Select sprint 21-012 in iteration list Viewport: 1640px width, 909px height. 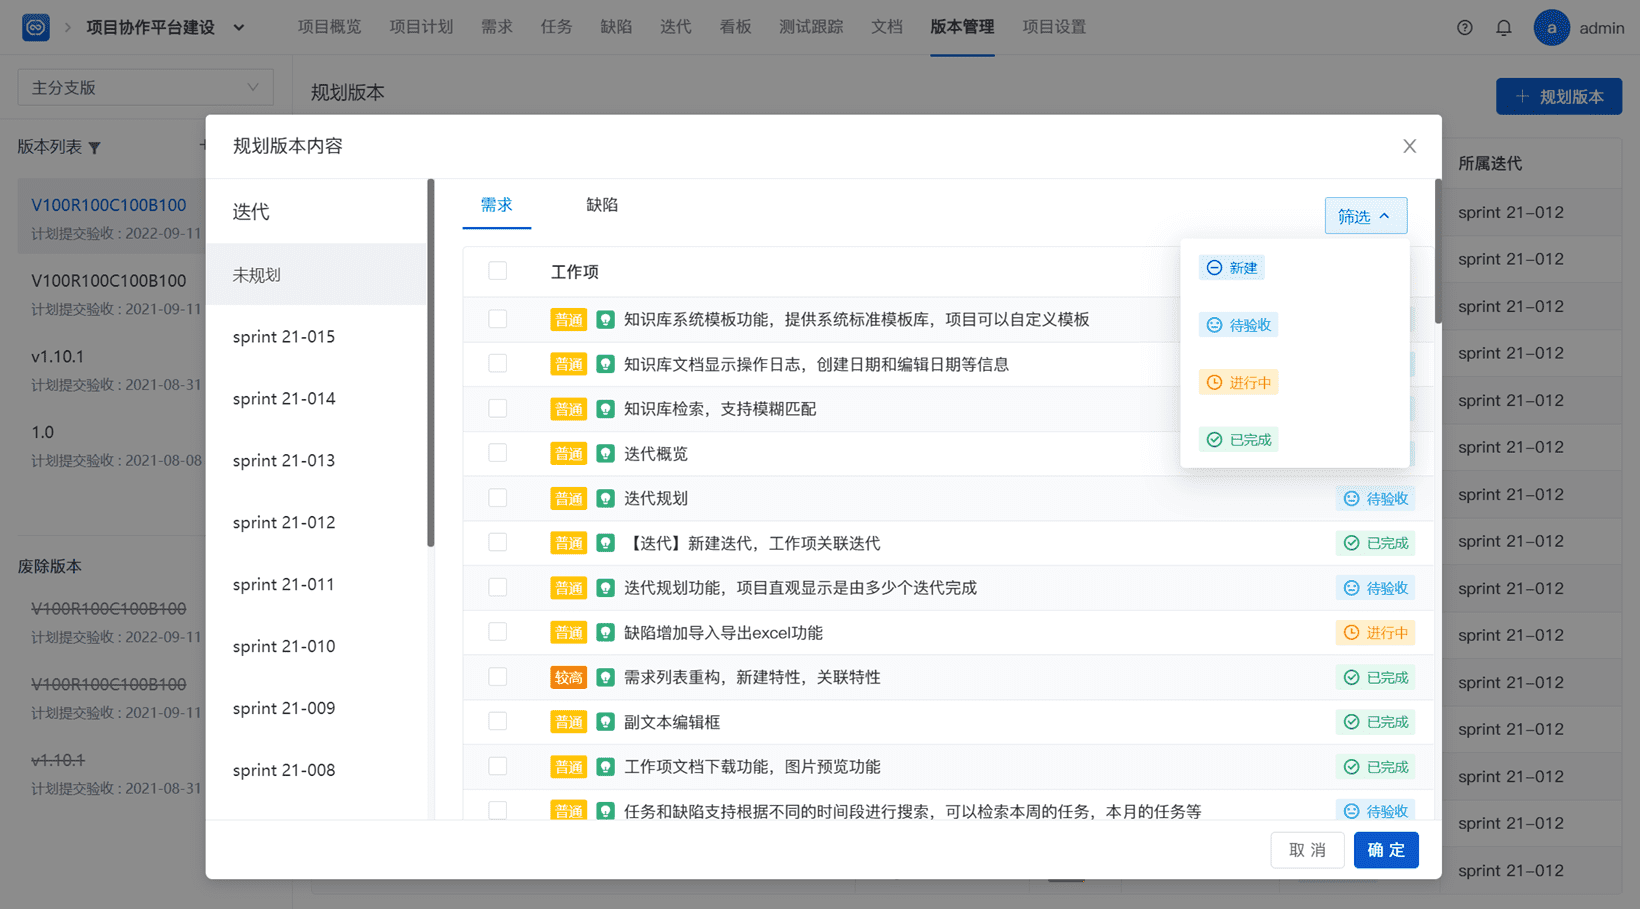[316, 523]
